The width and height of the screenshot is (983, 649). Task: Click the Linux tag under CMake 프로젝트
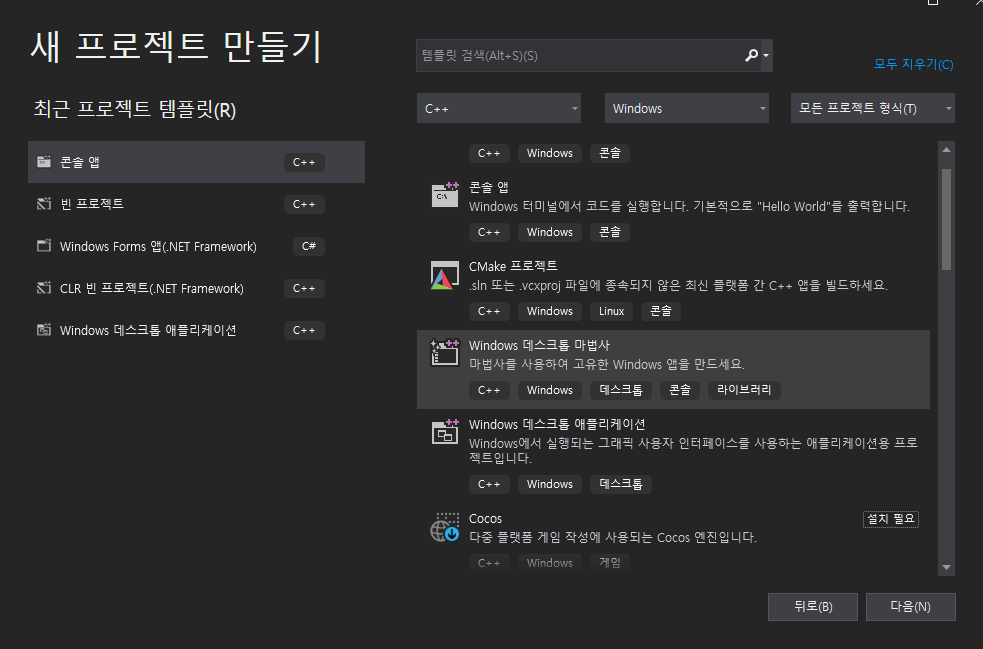point(611,311)
